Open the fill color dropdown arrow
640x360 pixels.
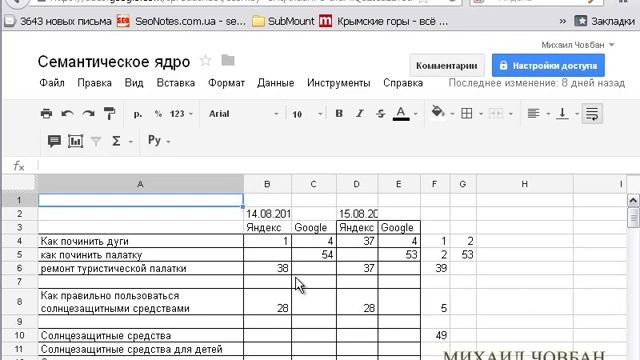[x=452, y=114]
